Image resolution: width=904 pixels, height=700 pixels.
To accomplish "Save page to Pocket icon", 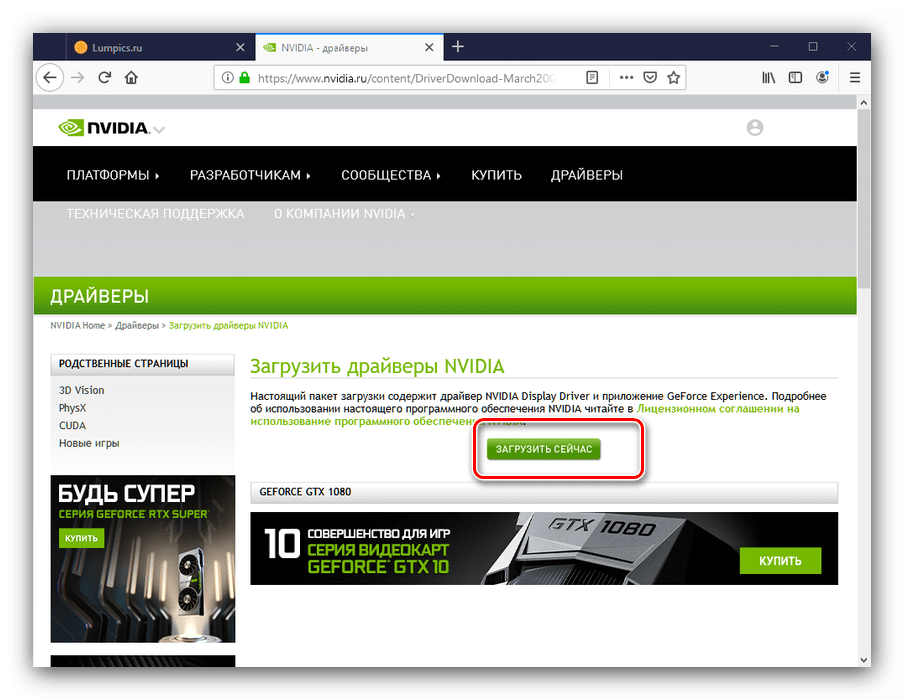I will [649, 77].
